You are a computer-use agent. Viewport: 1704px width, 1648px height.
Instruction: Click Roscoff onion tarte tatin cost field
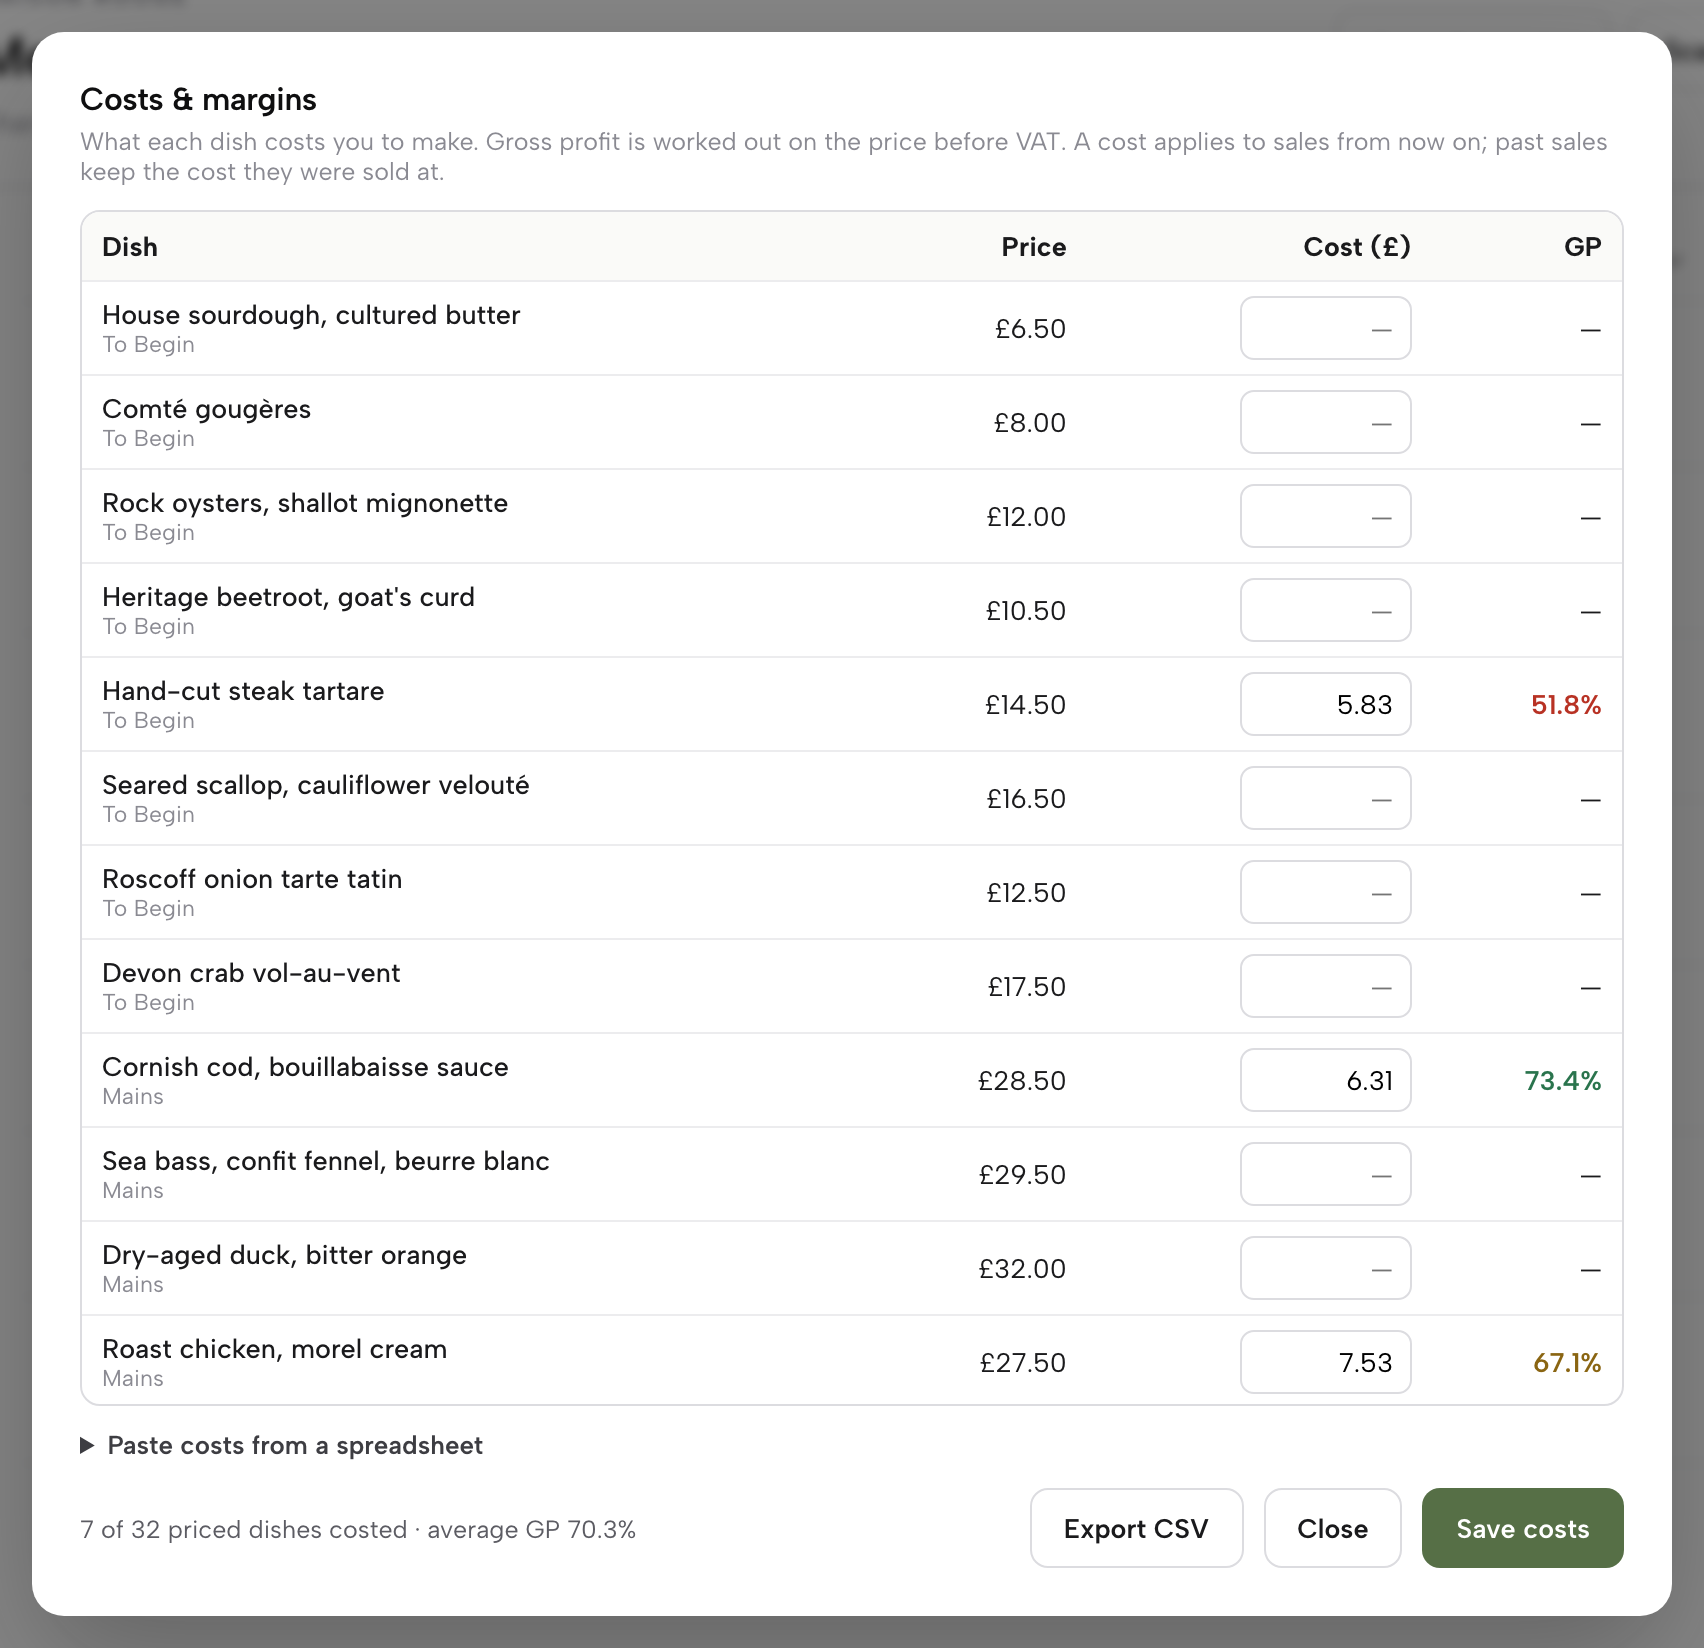coord(1325,892)
